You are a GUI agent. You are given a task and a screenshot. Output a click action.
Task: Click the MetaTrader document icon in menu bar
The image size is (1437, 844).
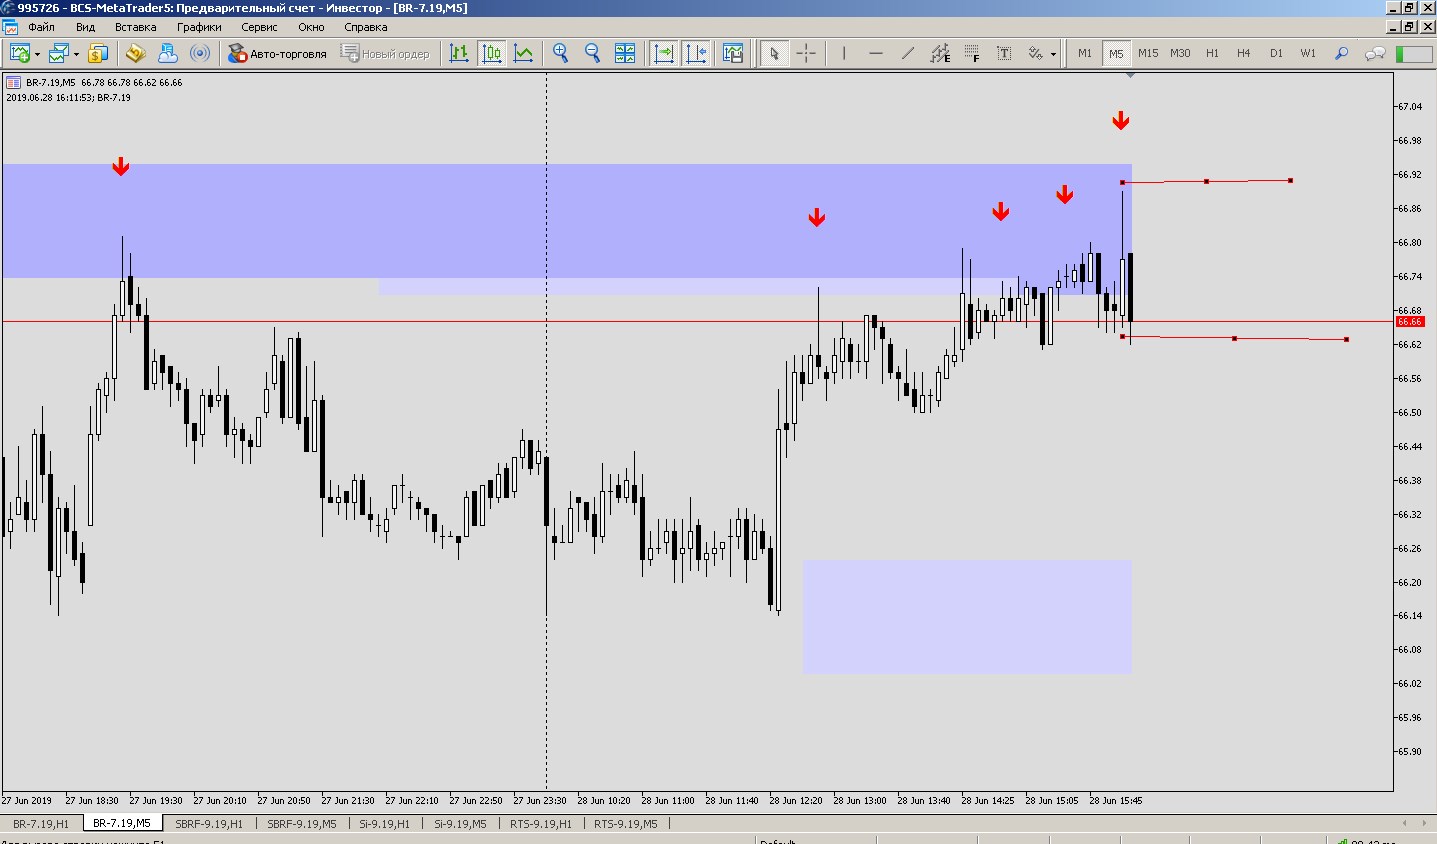(9, 27)
